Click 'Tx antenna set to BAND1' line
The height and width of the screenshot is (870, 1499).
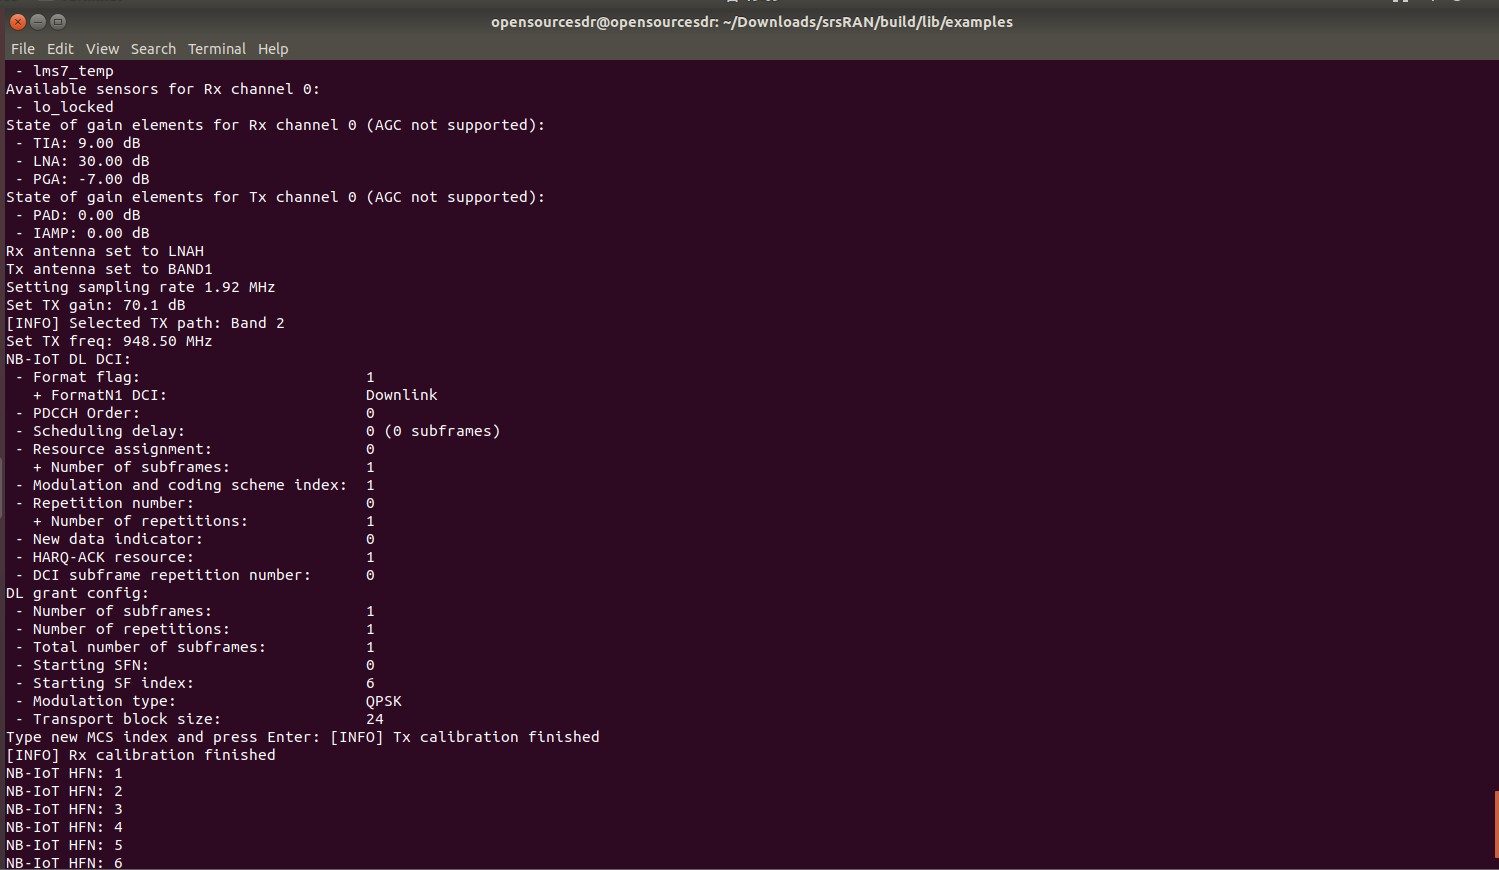[x=110, y=269]
